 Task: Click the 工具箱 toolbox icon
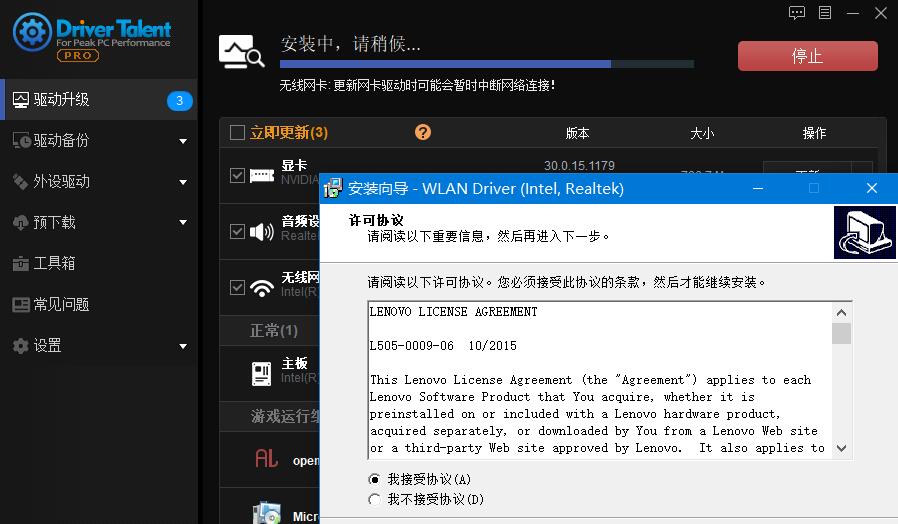coord(21,263)
